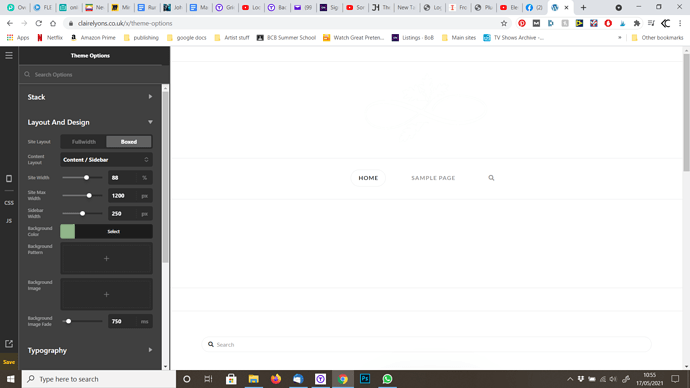Screen dimensions: 690x388
Task: Open the Windows notification center icon
Action: click(x=675, y=379)
